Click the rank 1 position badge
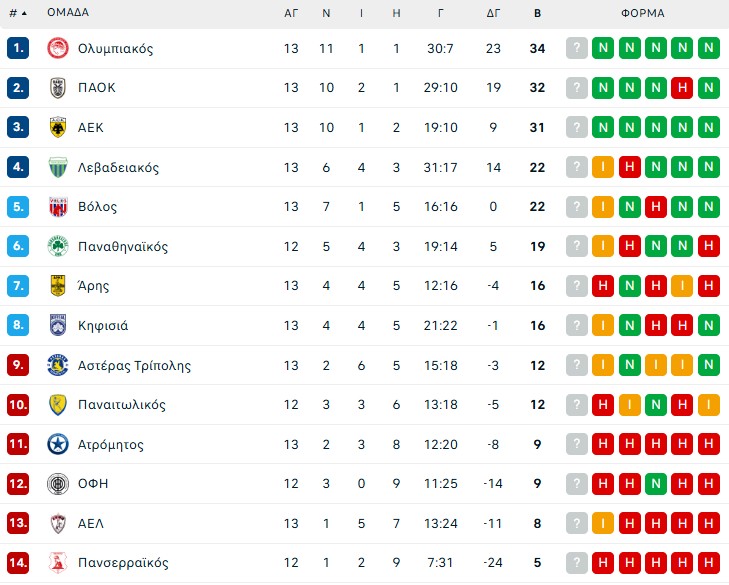The width and height of the screenshot is (729, 585). [x=18, y=48]
